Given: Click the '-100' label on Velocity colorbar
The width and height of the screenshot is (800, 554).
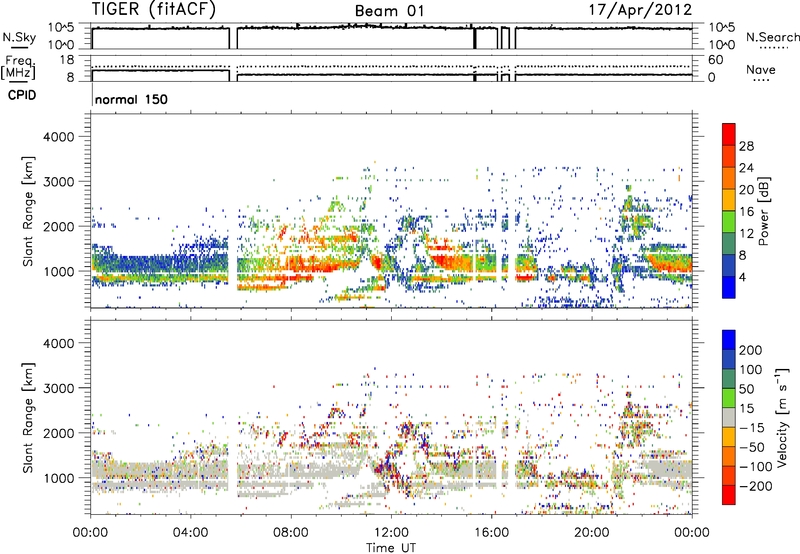Looking at the screenshot, I should pyautogui.click(x=755, y=467).
